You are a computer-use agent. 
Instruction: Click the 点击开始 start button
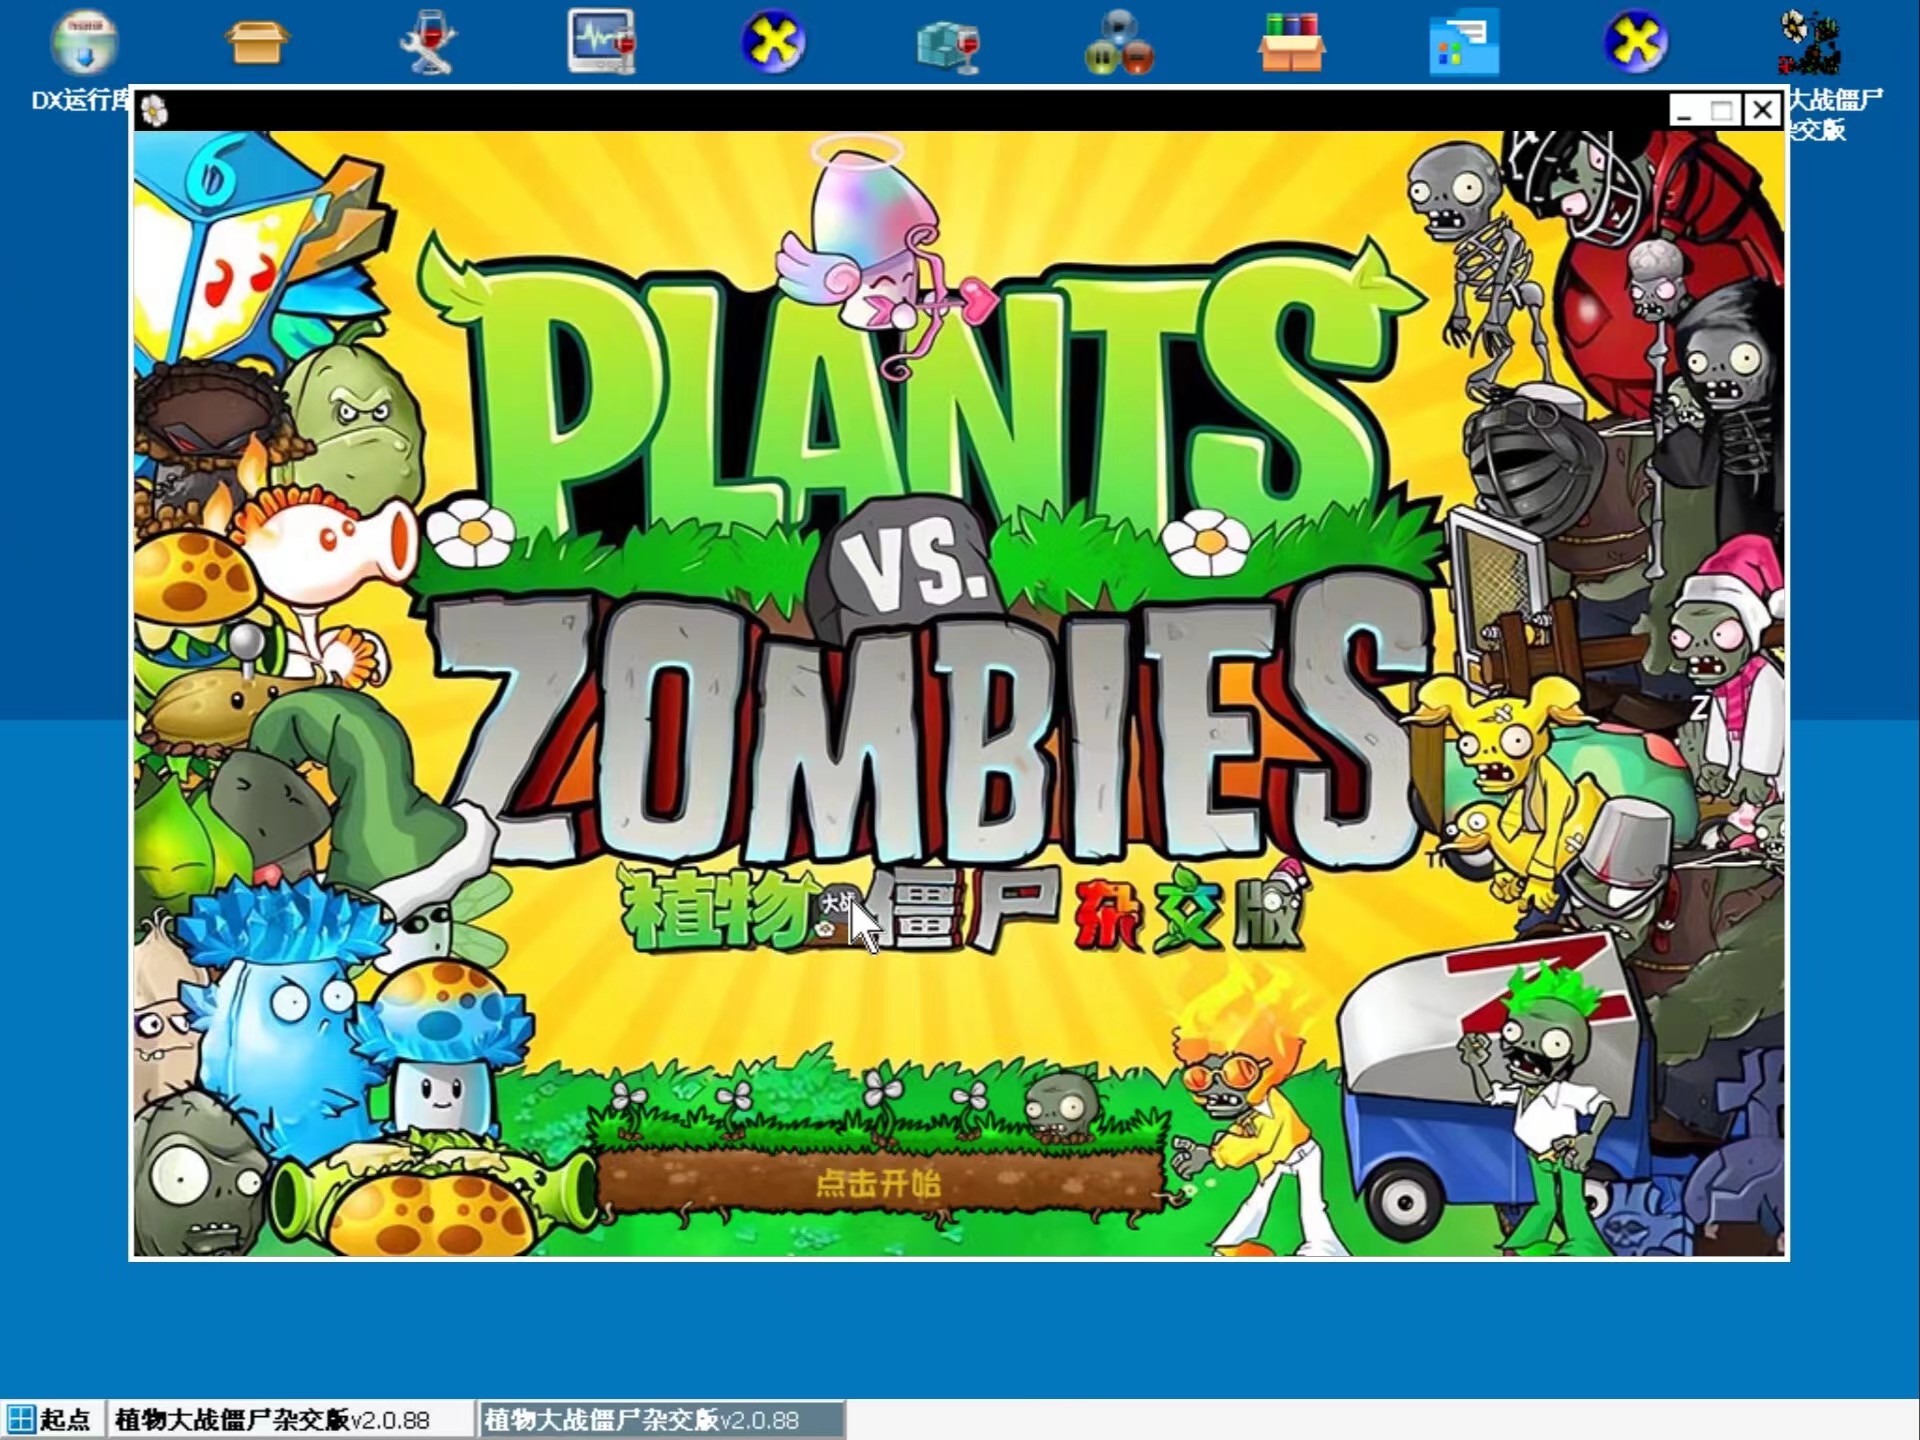coord(878,1184)
